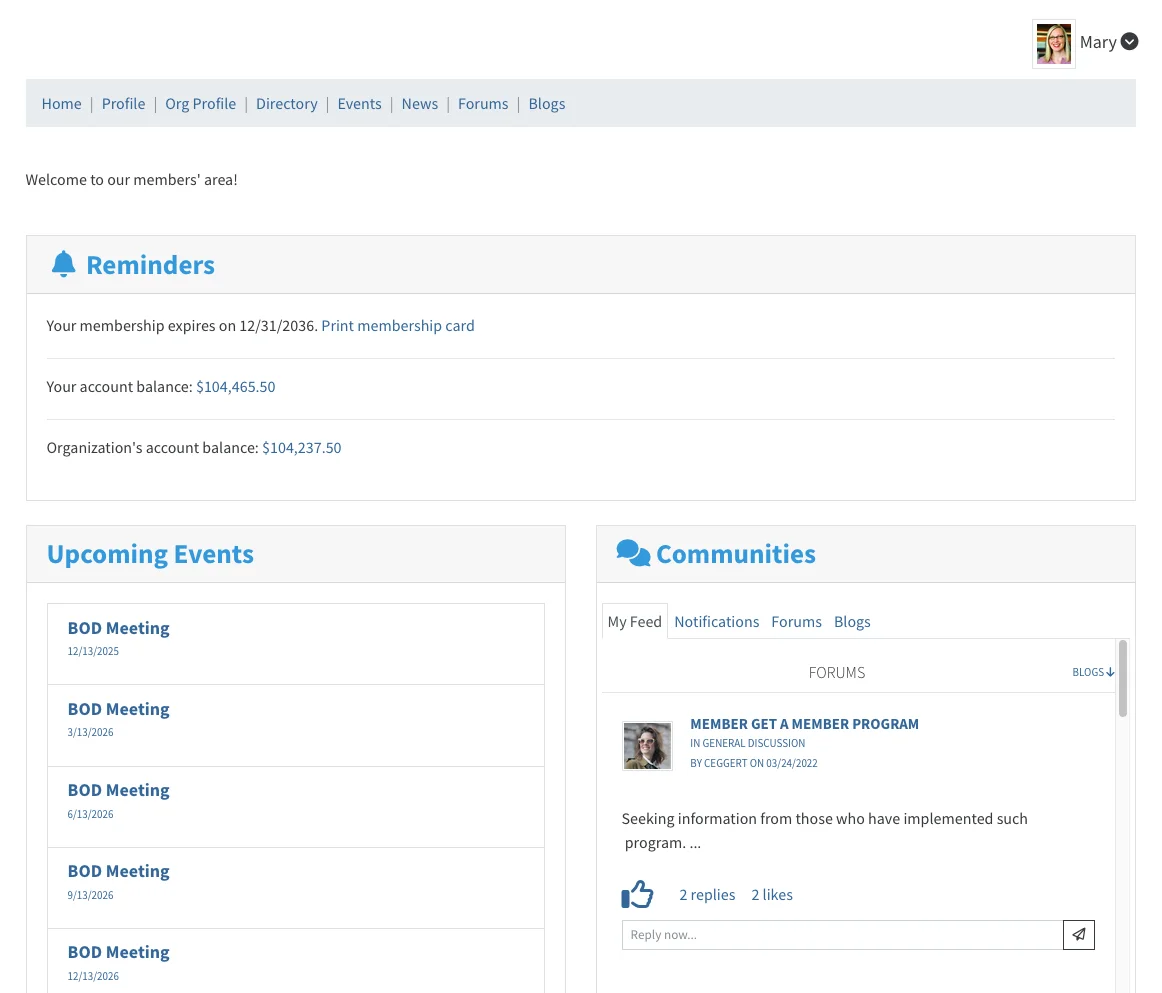
Task: Open your account balance $104,465.50
Action: pos(235,387)
